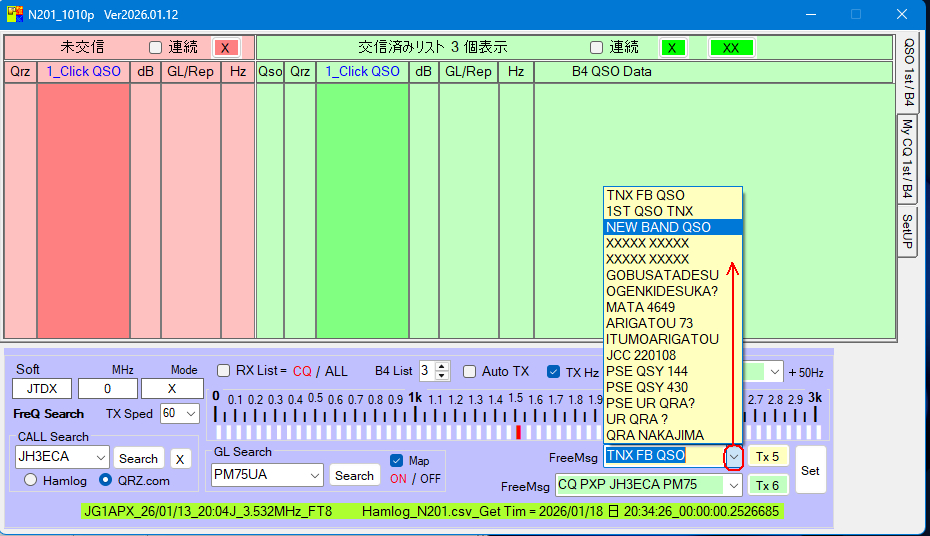Viewport: 930px width, 536px height.
Task: Click the green XX button
Action: (x=730, y=48)
